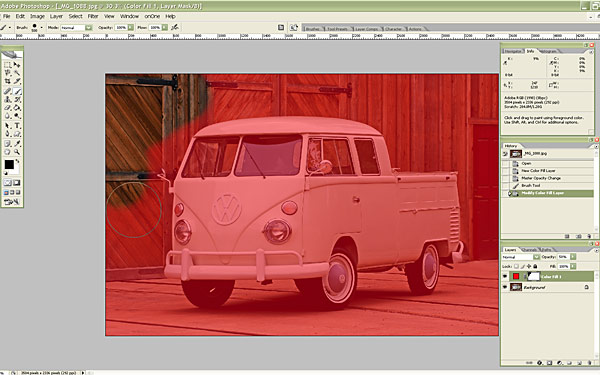The image size is (600, 375).
Task: Enable airbrush in options bar
Action: coord(175,27)
